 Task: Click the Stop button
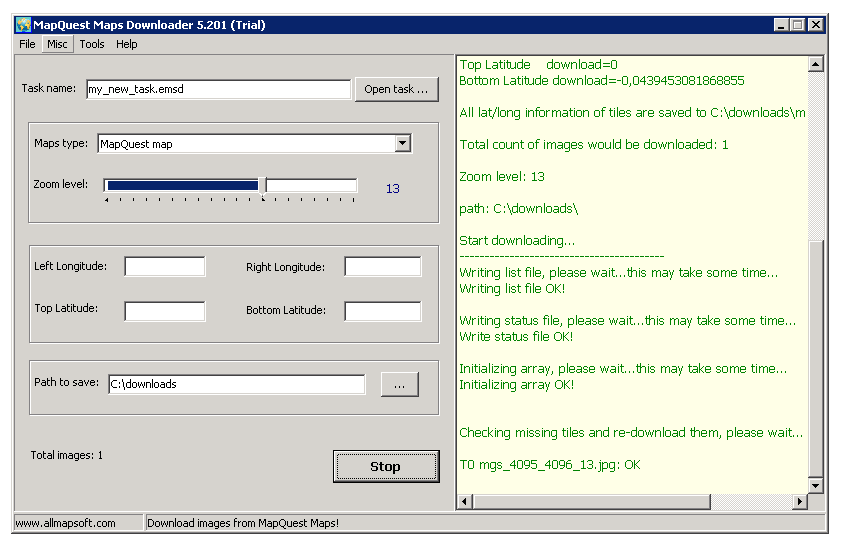point(386,466)
